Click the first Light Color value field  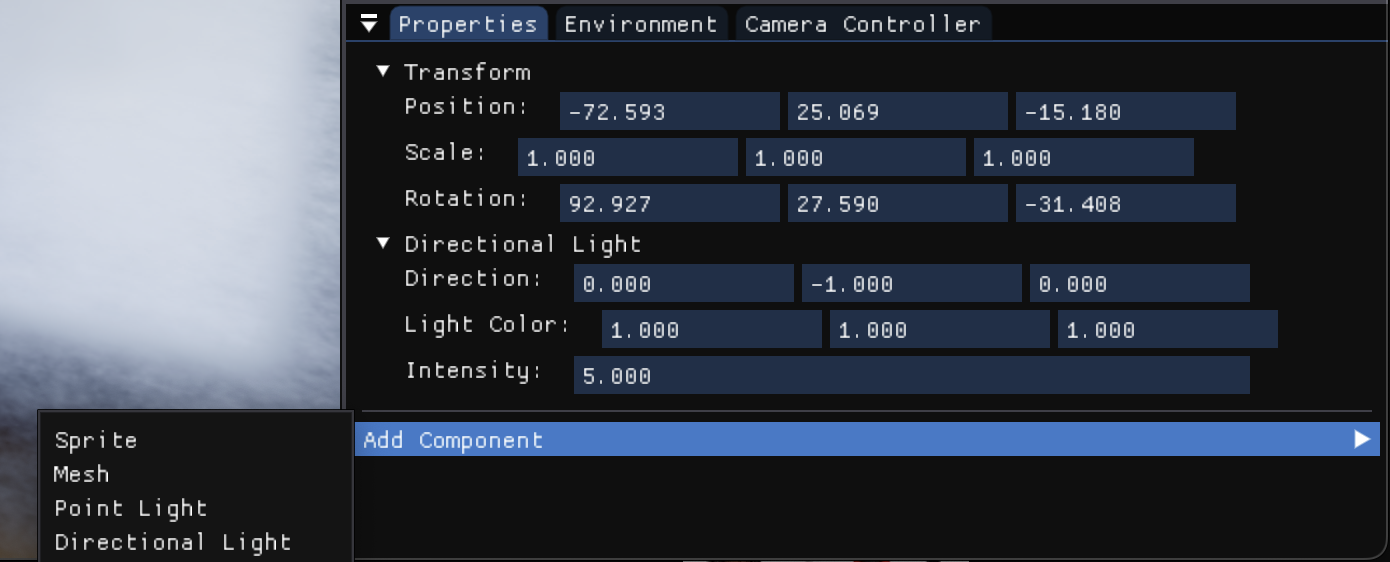[x=711, y=330]
